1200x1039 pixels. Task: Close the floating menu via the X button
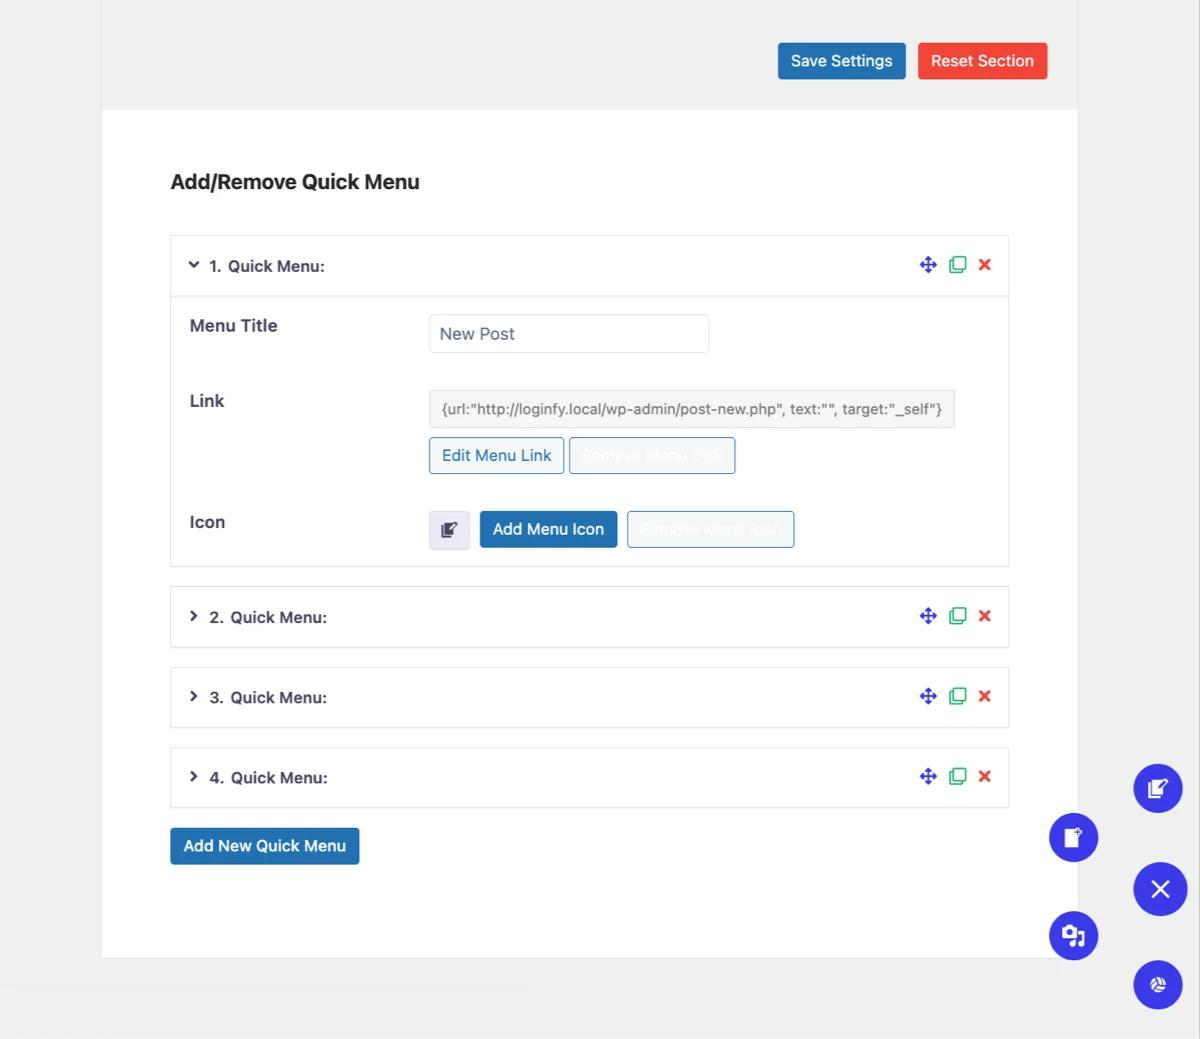1160,888
